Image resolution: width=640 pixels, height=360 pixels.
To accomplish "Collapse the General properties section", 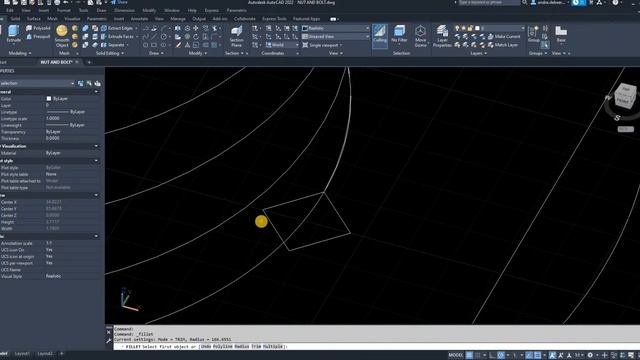I will click(96, 92).
